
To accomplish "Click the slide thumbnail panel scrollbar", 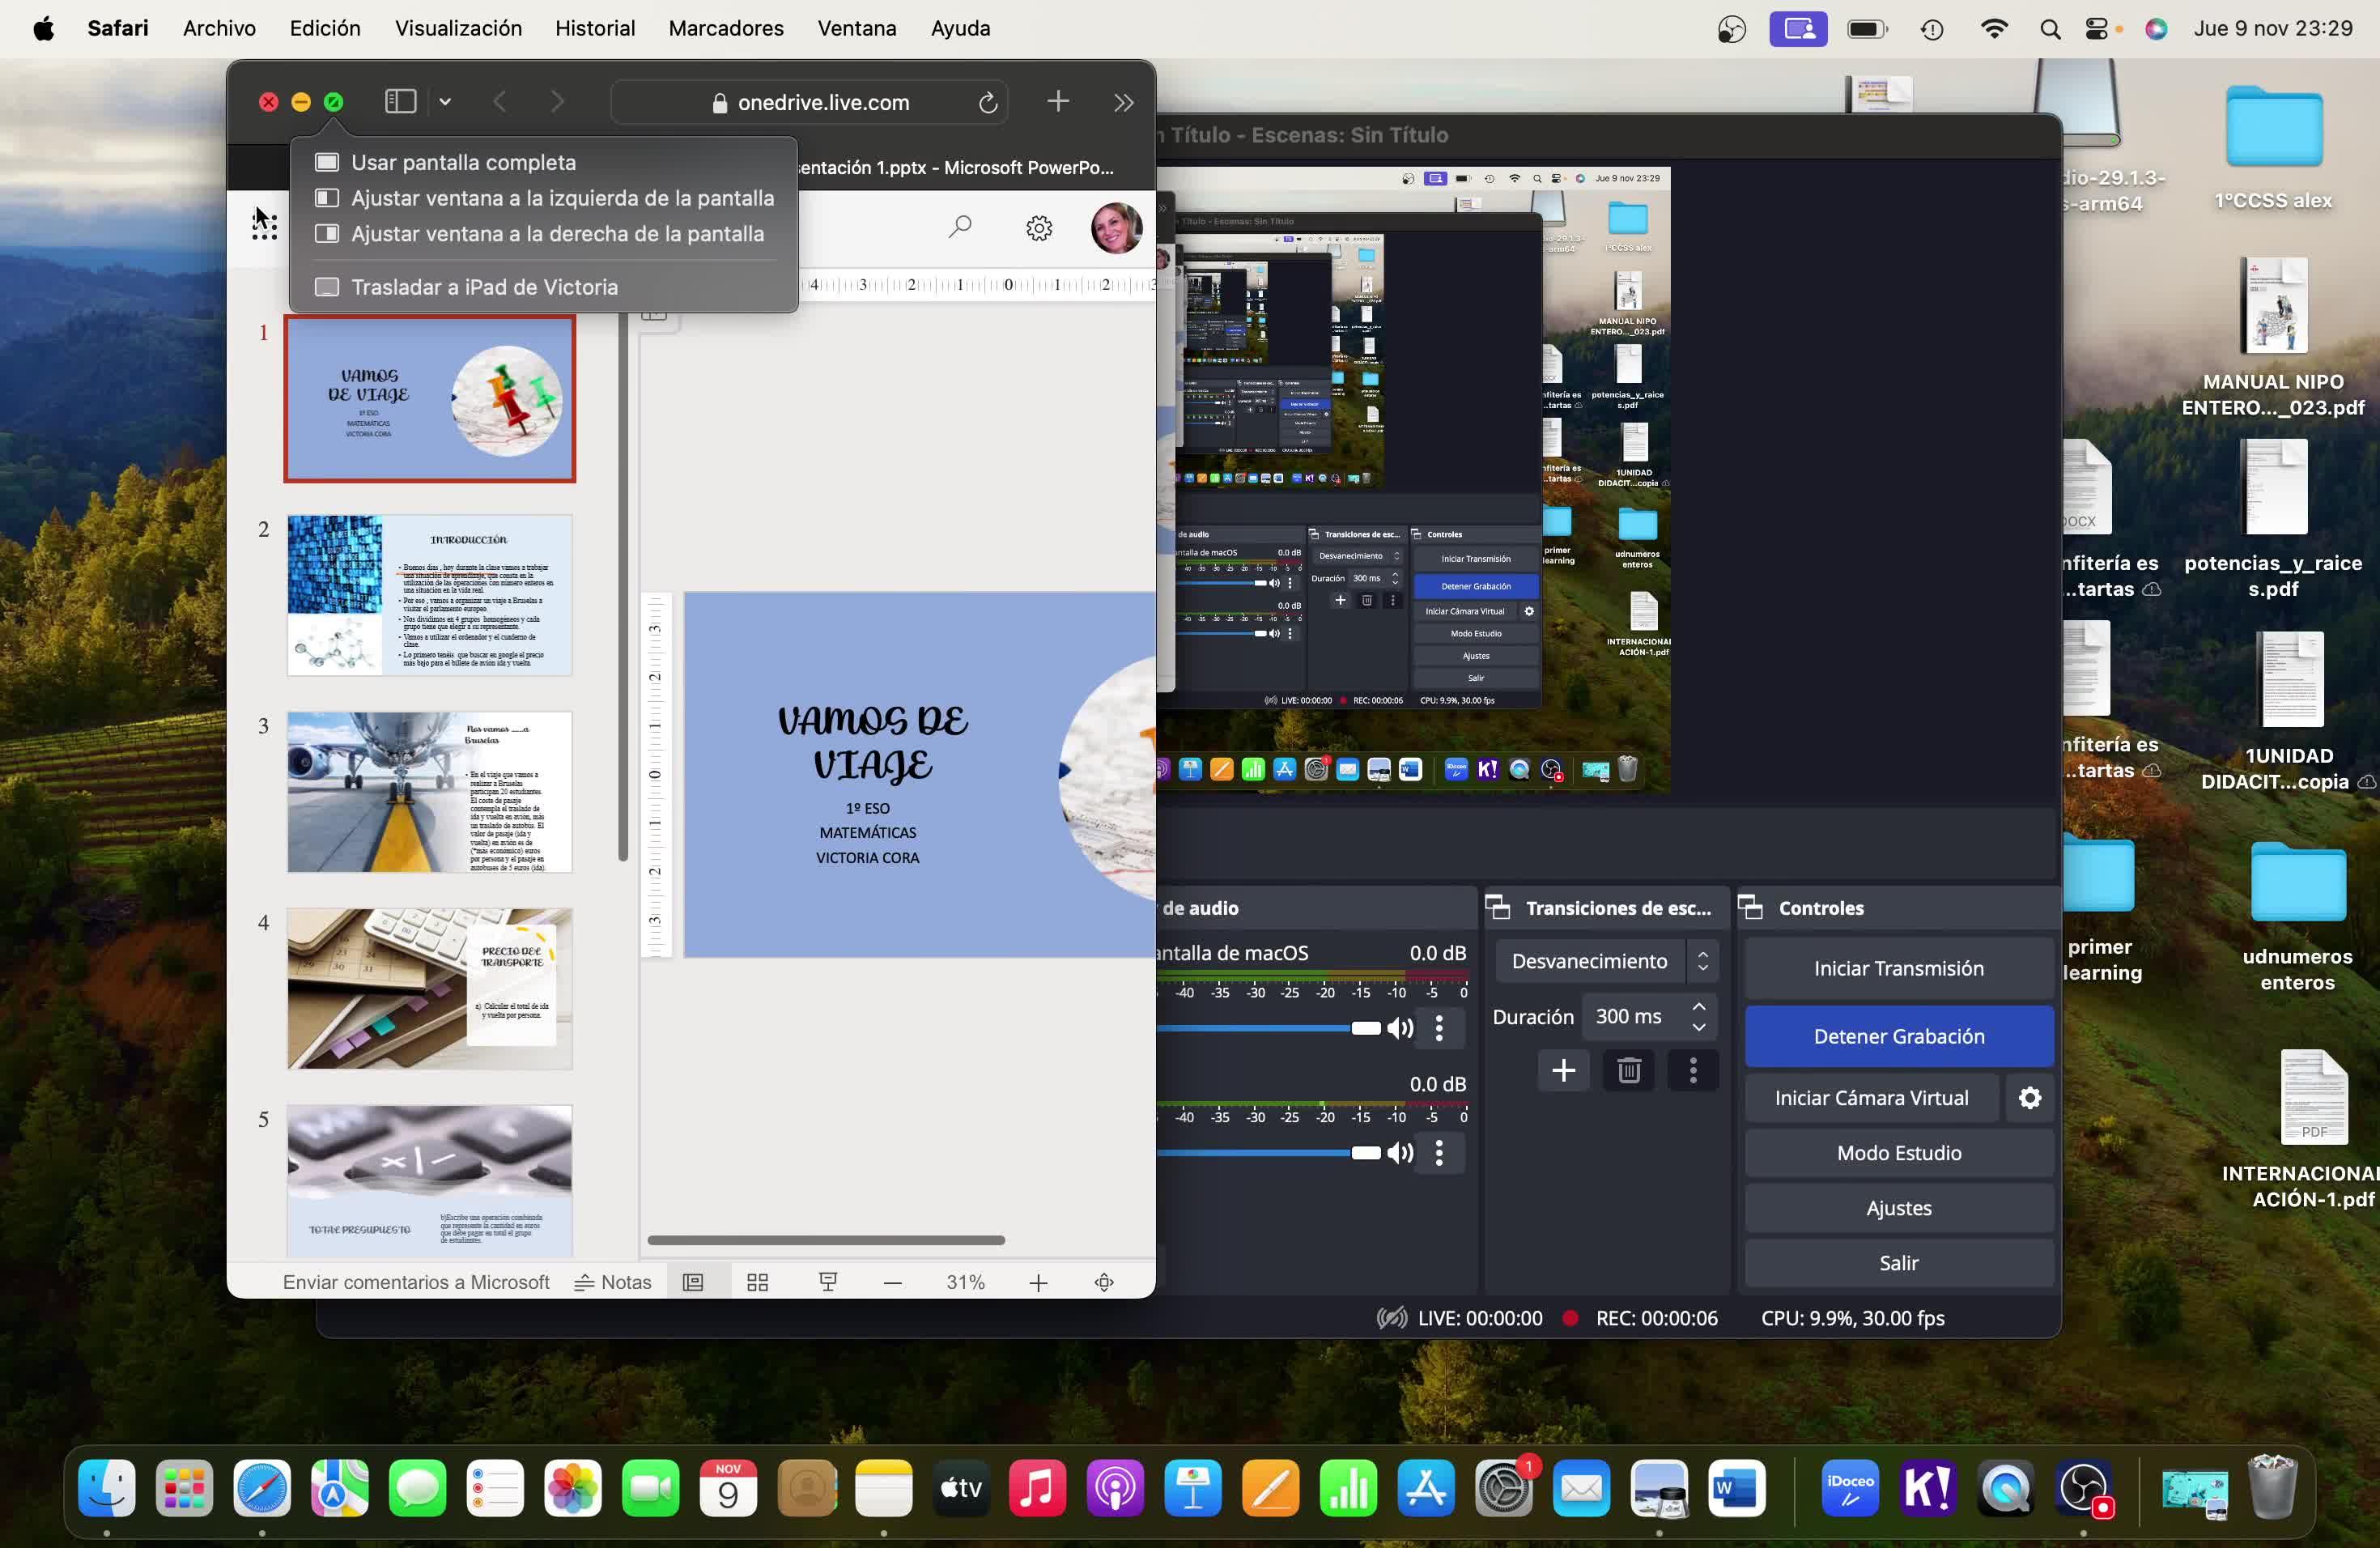I will tap(623, 585).
